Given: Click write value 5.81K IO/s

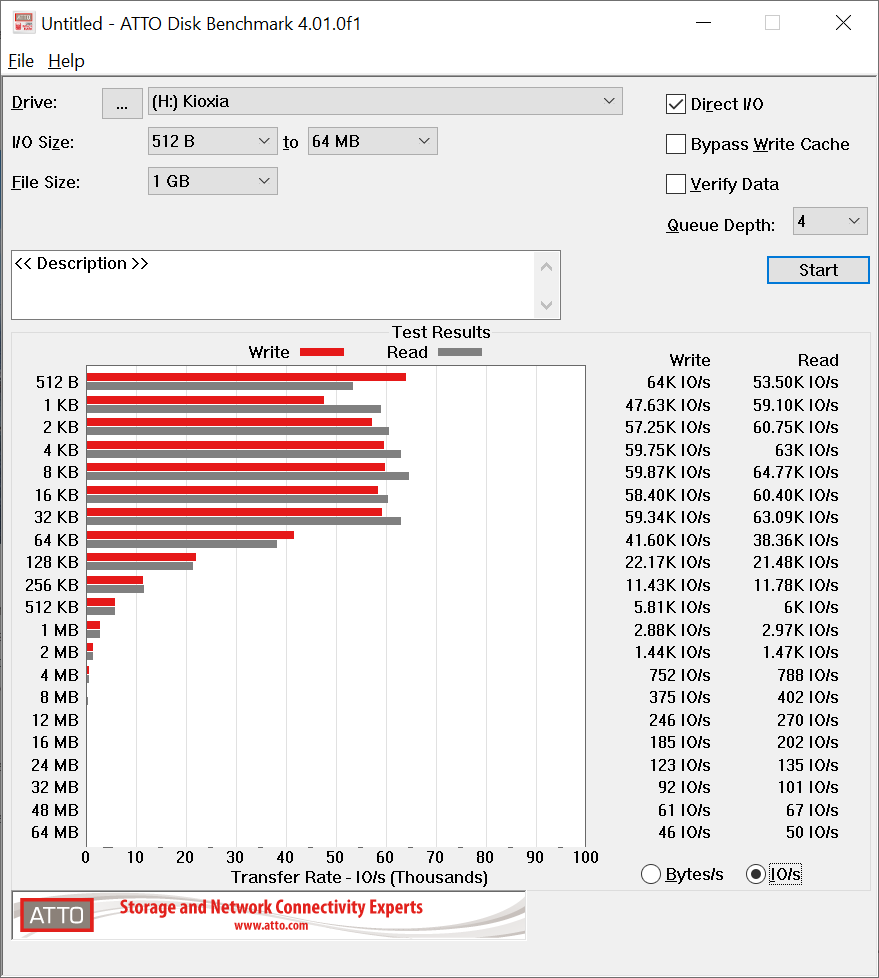Looking at the screenshot, I should 672,607.
